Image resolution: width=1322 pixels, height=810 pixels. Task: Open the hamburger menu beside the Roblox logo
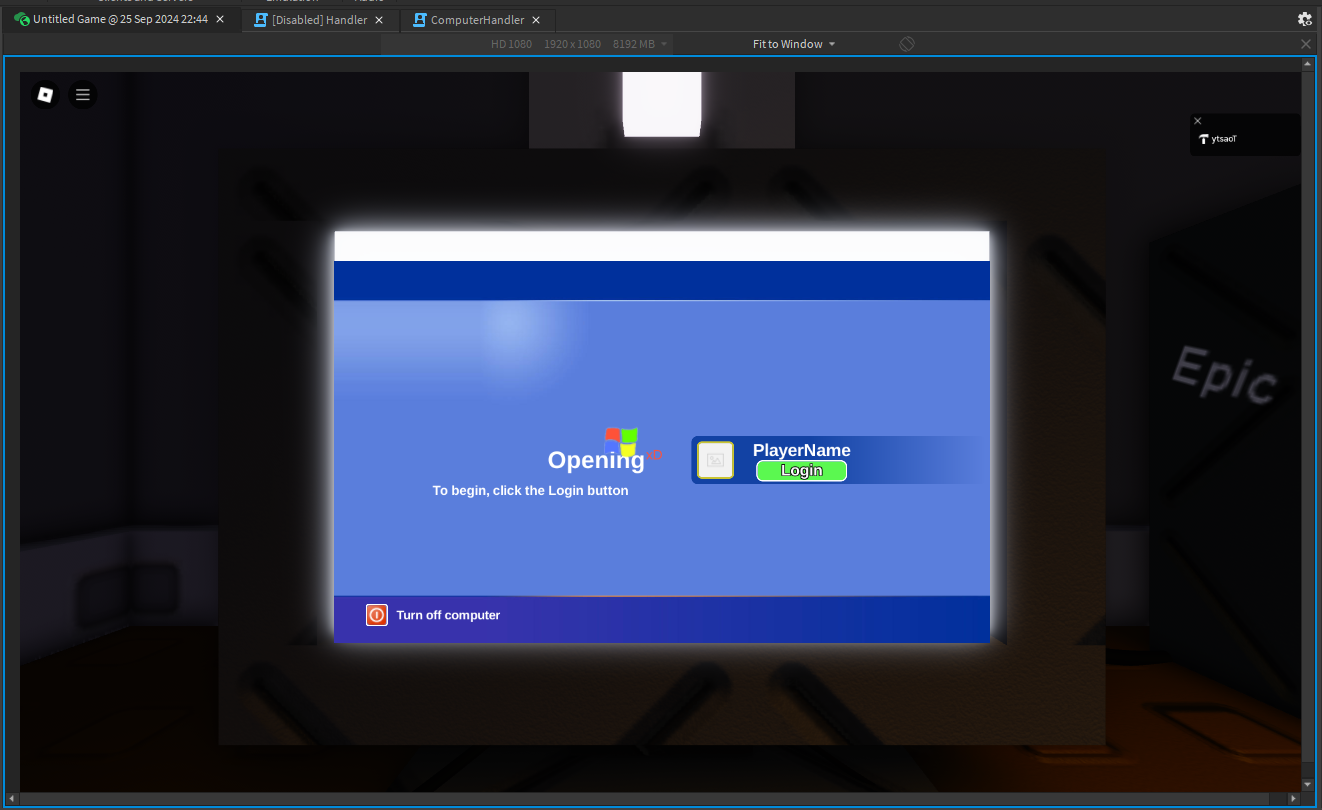[x=83, y=94]
